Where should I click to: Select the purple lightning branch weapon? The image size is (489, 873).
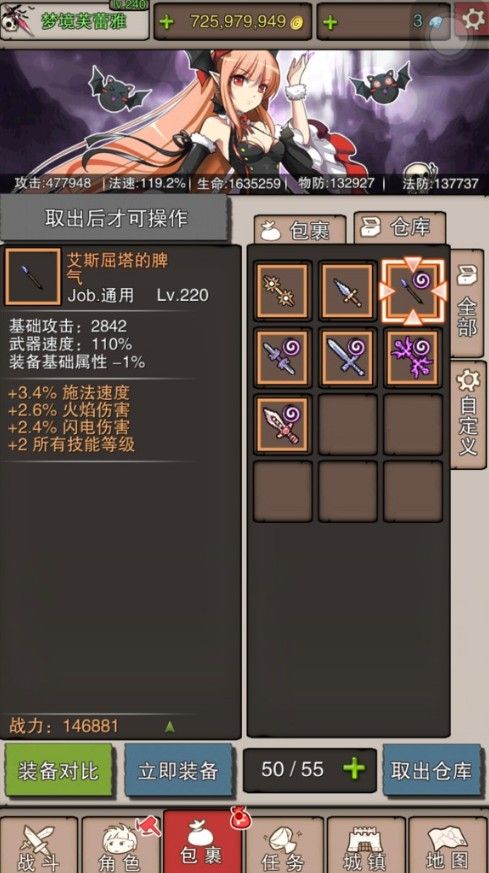point(413,357)
